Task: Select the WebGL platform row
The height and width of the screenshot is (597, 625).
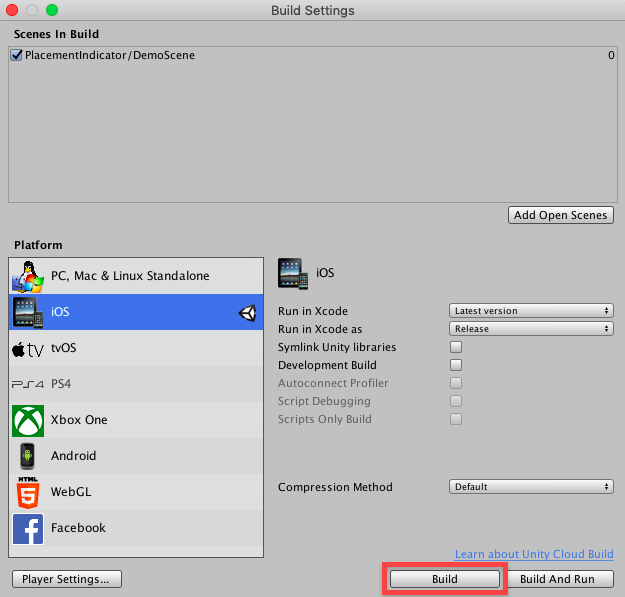Action: (136, 492)
